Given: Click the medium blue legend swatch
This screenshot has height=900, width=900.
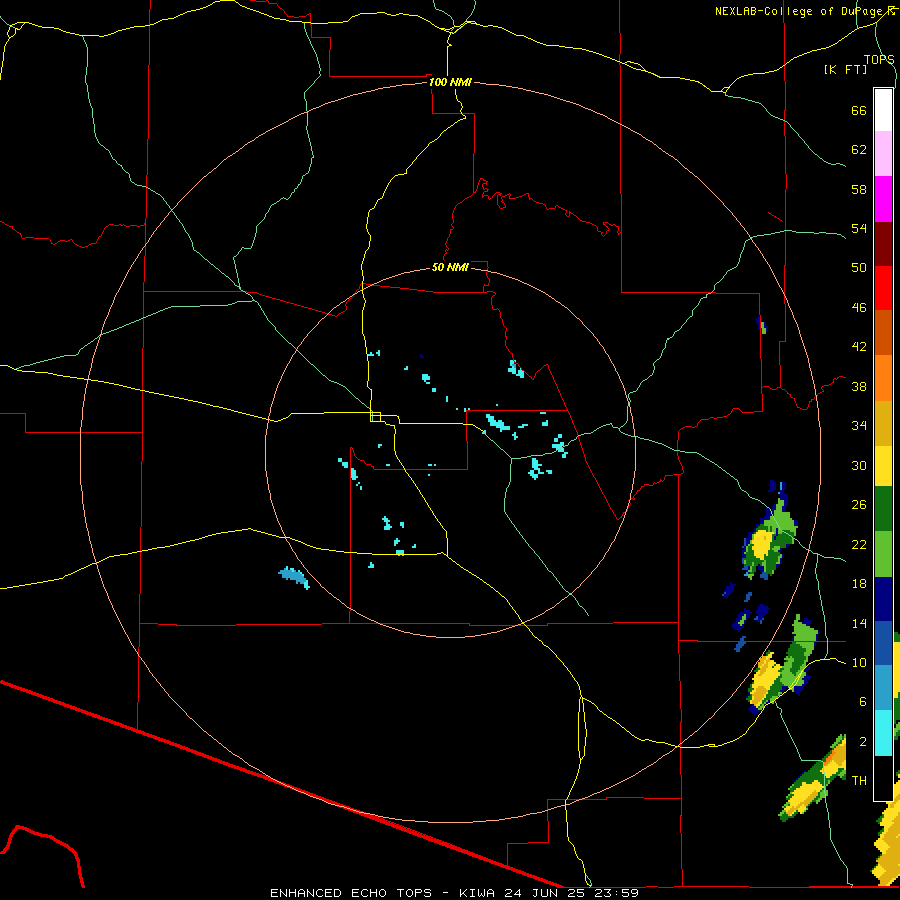Looking at the screenshot, I should 883,643.
